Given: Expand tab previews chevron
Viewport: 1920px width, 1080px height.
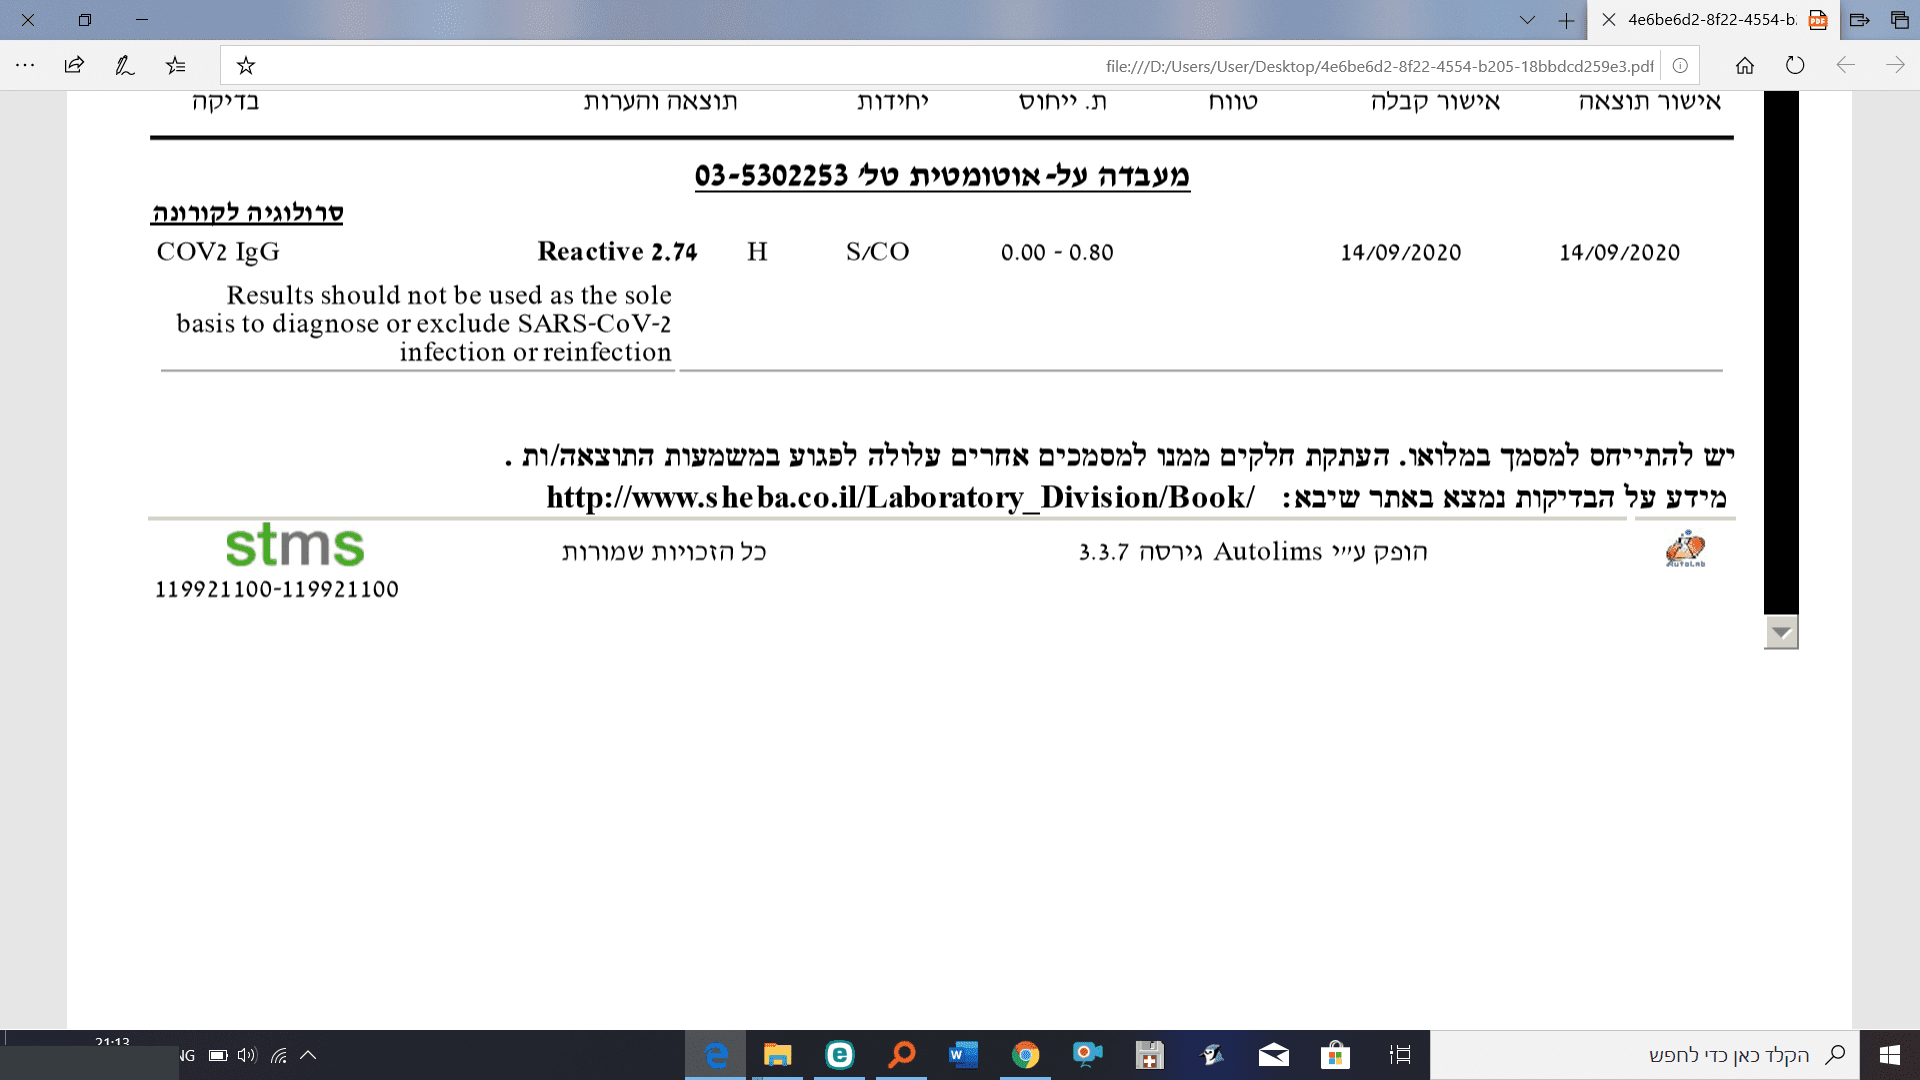Looking at the screenshot, I should click(x=1526, y=20).
